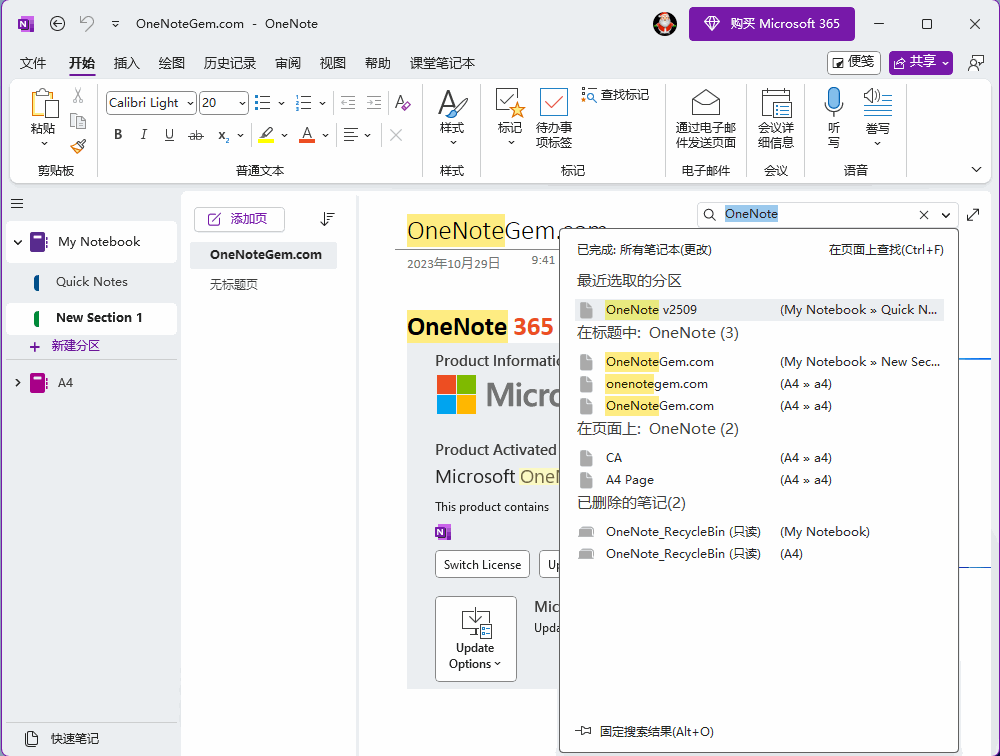Click the Meeting Details (会议详细信息) calendar icon

coord(776,103)
